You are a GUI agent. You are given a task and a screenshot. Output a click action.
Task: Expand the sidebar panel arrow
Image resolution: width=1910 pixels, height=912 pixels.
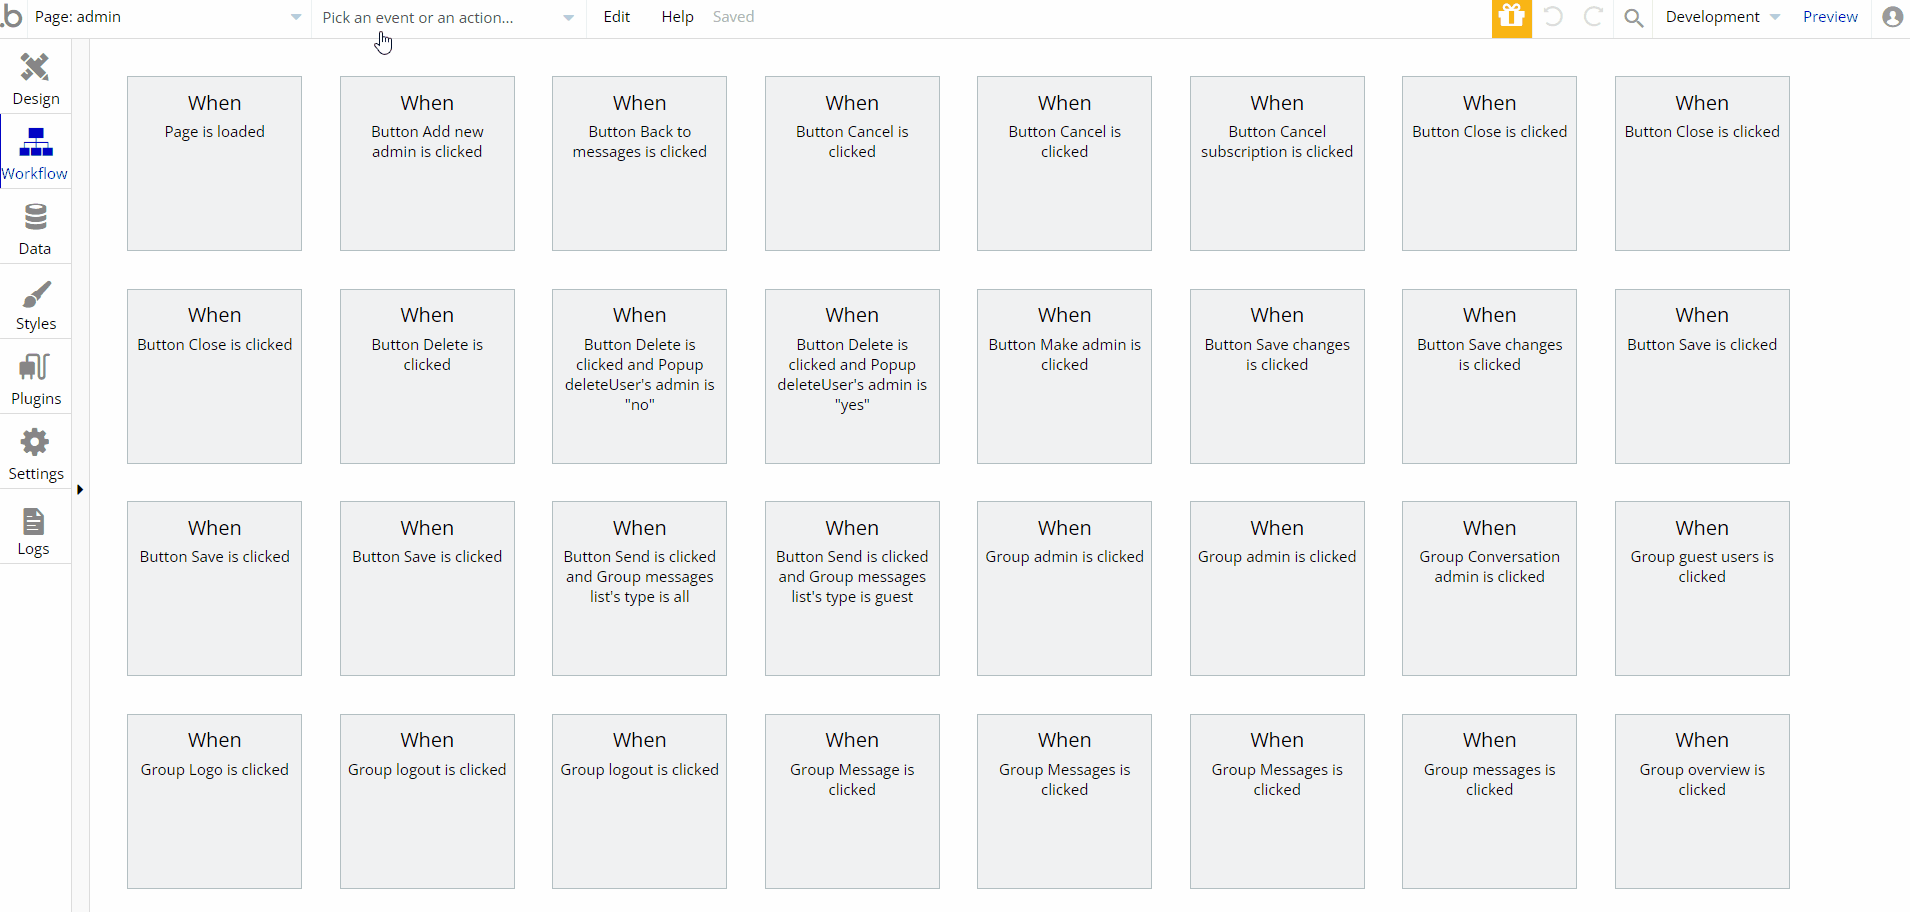[80, 490]
